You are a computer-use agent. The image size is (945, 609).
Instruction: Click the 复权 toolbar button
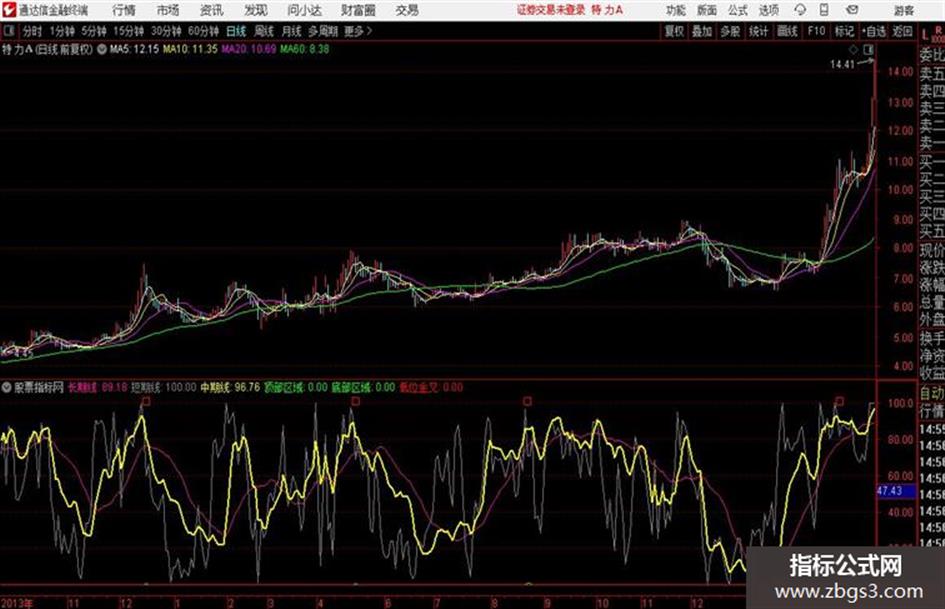point(674,31)
